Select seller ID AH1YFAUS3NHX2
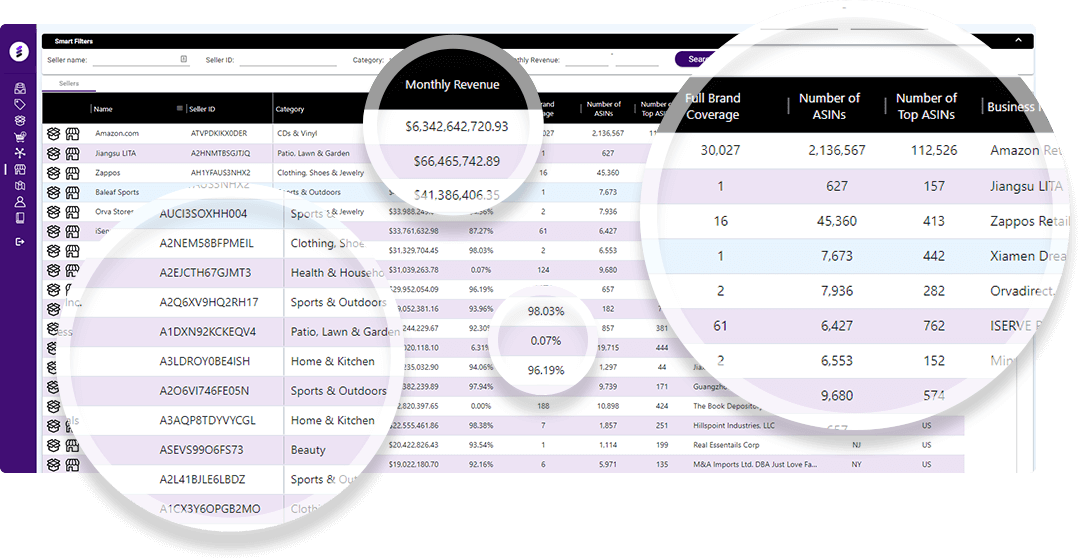1081x560 pixels. coord(221,173)
